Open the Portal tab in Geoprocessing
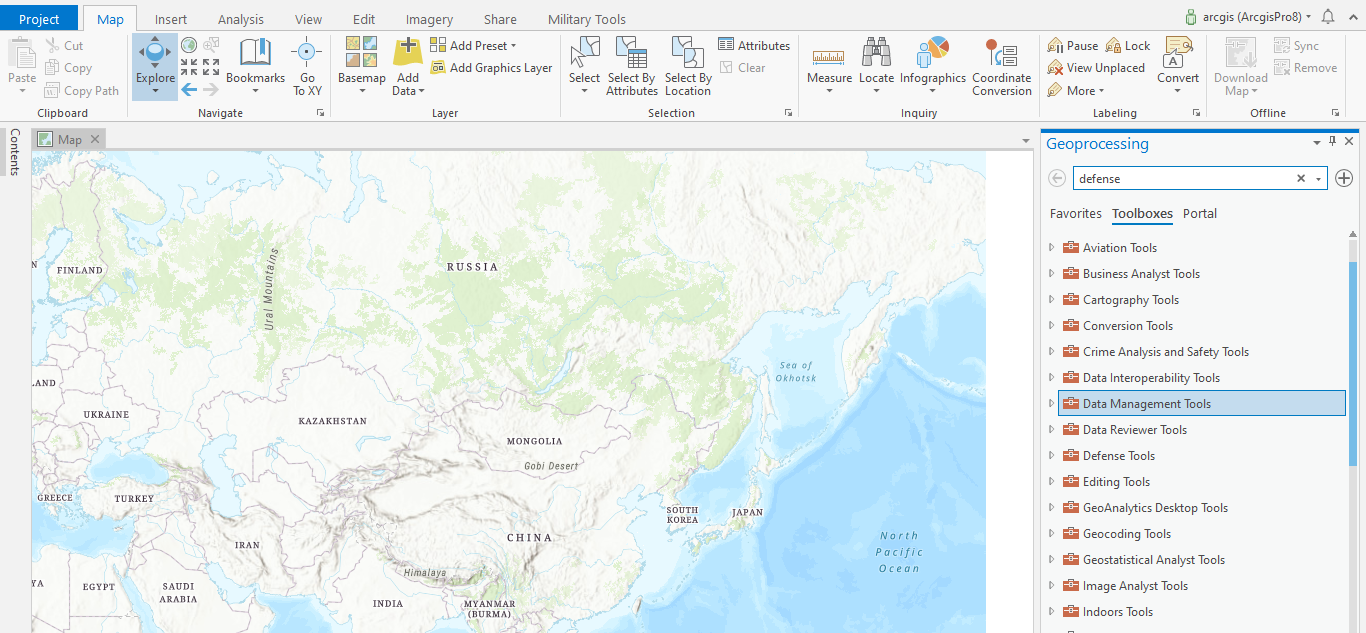The image size is (1366, 633). [x=1199, y=213]
